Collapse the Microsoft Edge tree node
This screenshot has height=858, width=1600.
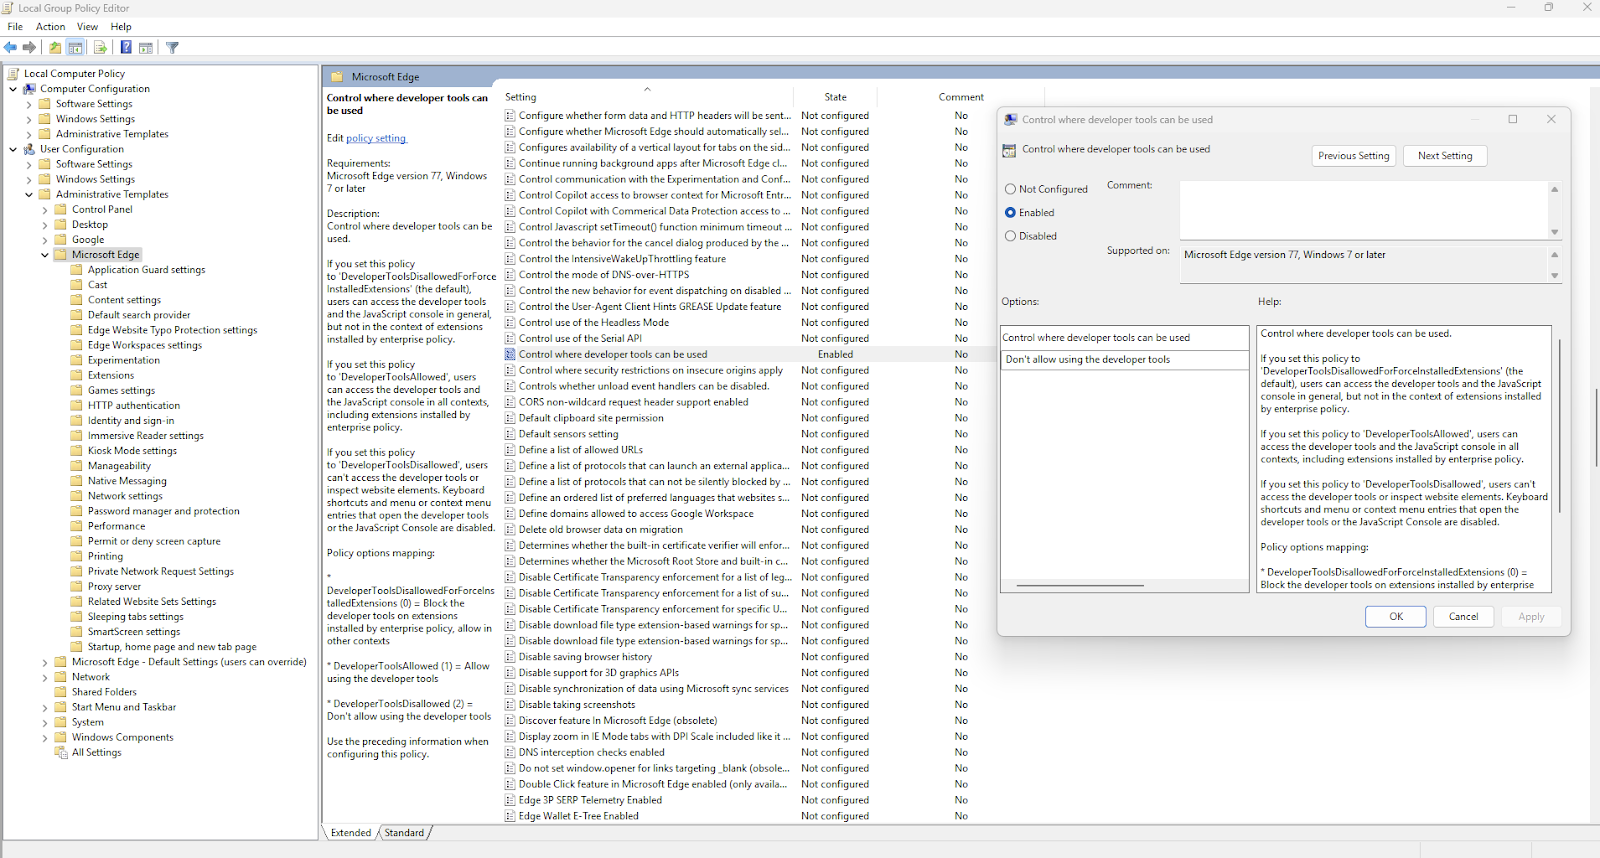point(45,255)
